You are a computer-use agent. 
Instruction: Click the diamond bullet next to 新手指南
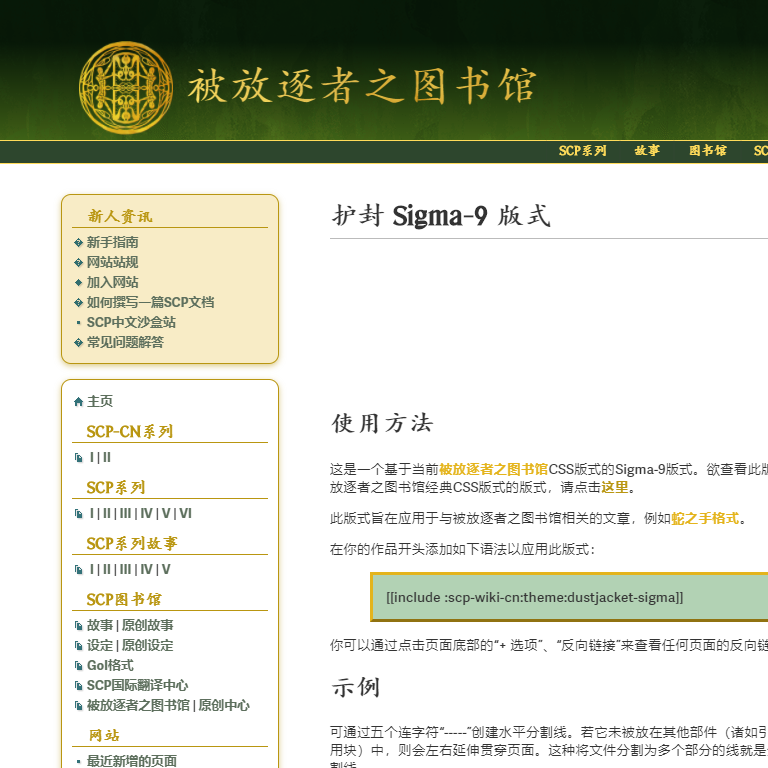pos(79,243)
